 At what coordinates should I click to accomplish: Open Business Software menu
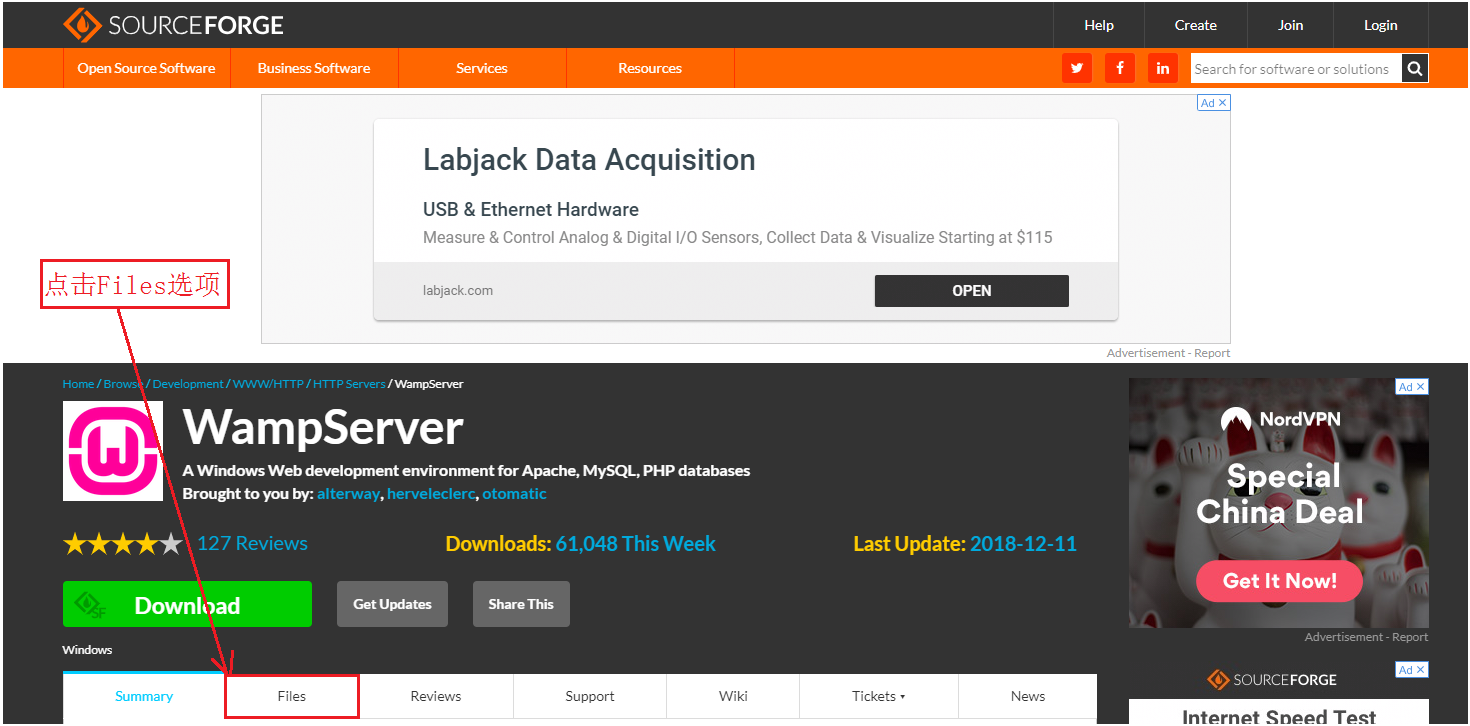point(314,68)
